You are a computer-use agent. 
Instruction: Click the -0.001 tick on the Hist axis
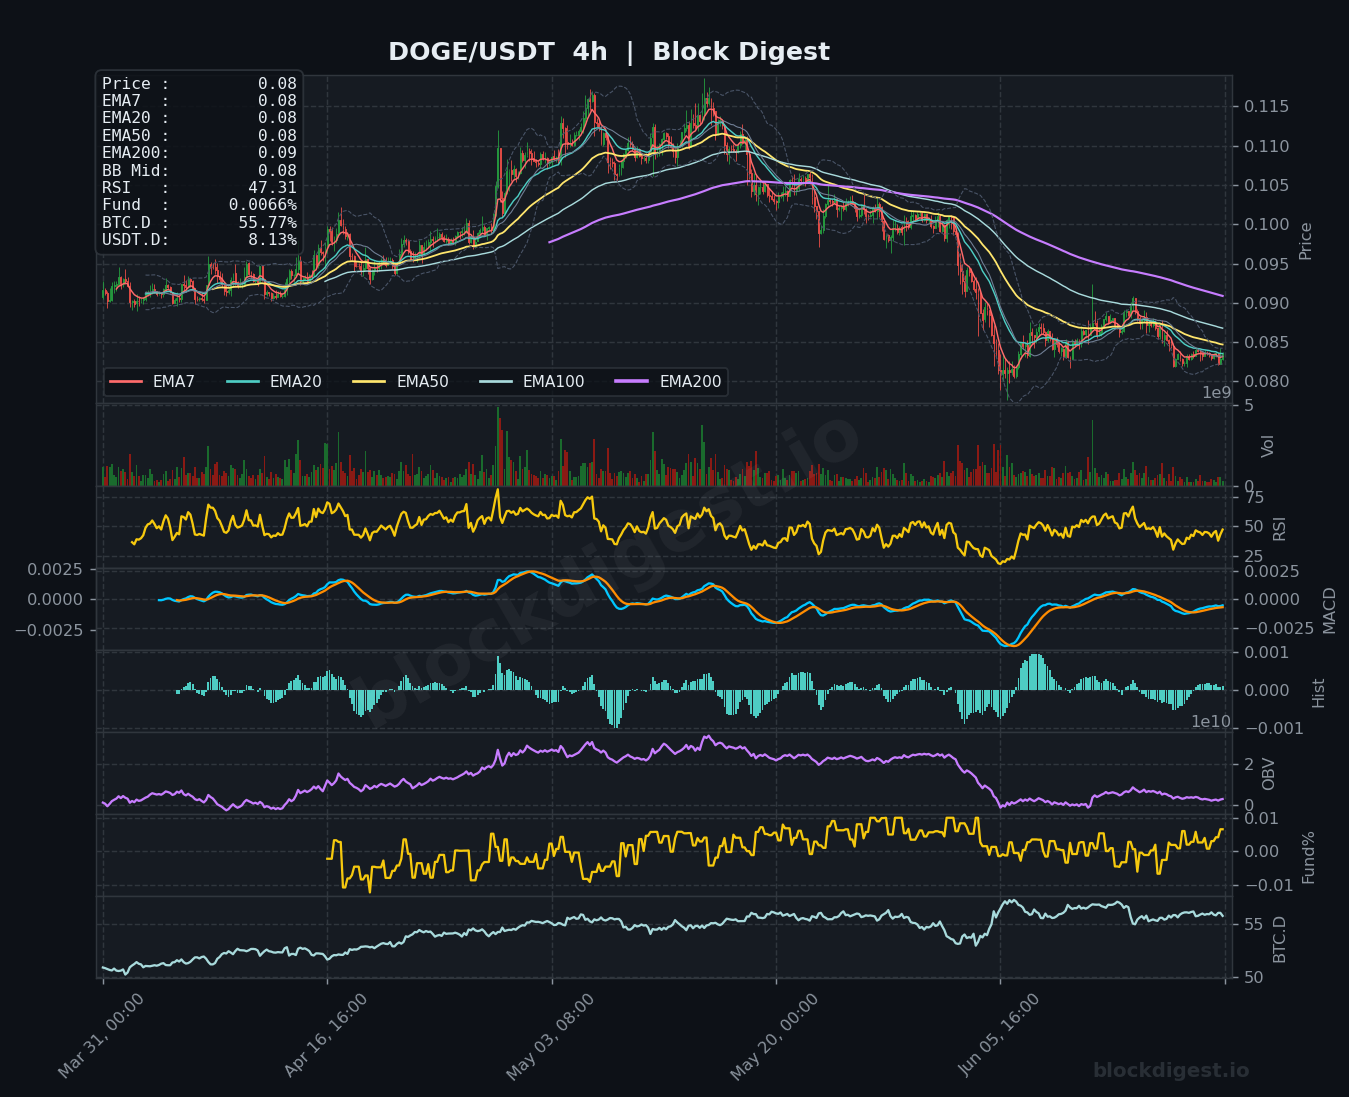pyautogui.click(x=1273, y=729)
